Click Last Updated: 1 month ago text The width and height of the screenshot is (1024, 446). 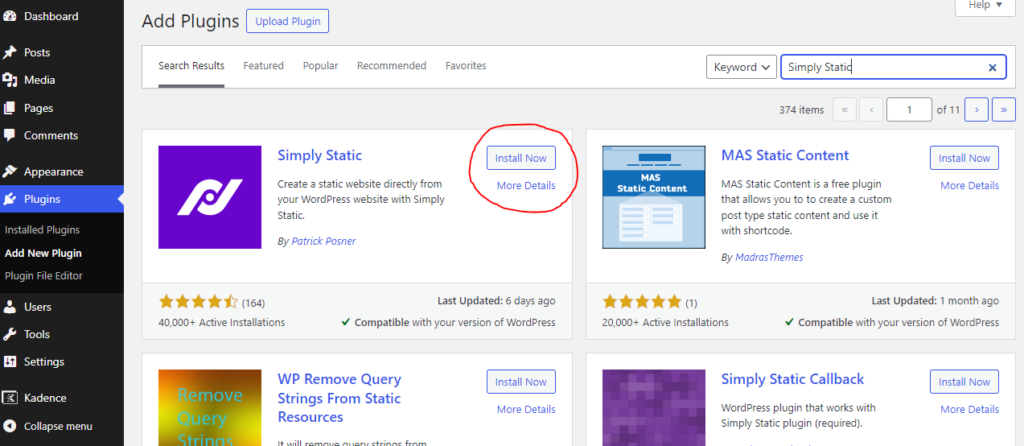coord(935,301)
